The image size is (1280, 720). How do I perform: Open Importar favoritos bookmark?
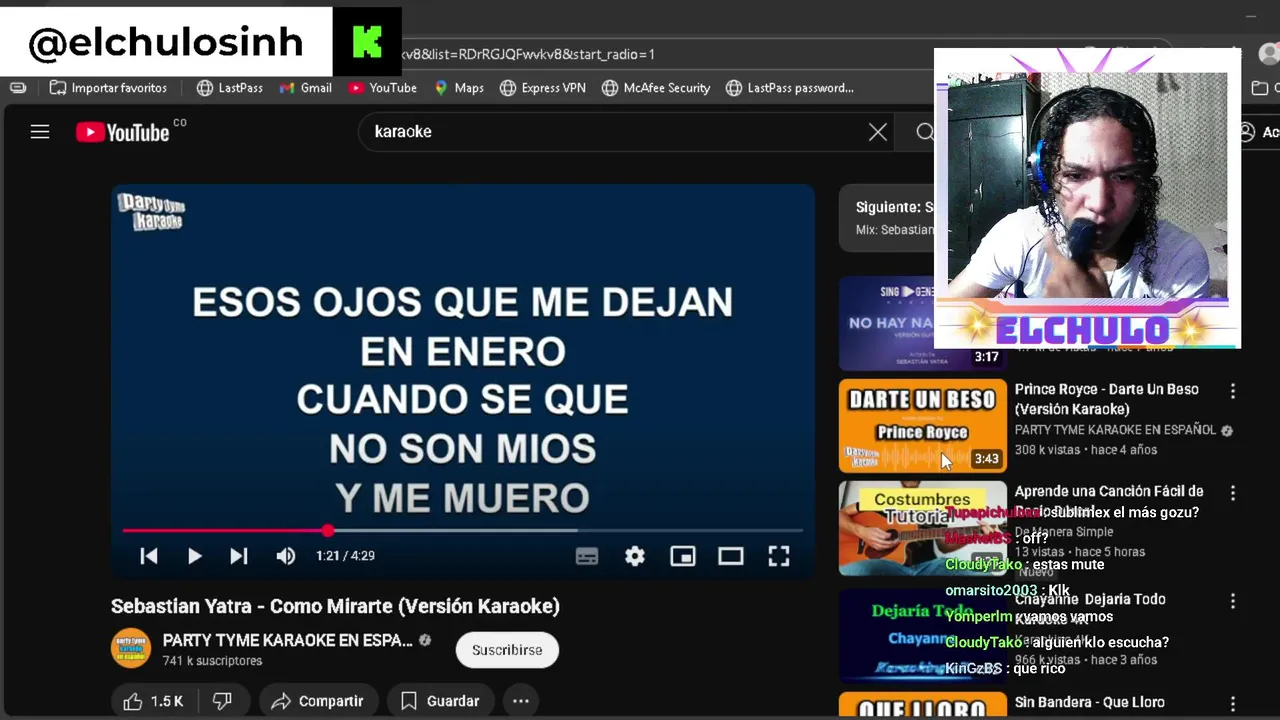click(x=109, y=88)
